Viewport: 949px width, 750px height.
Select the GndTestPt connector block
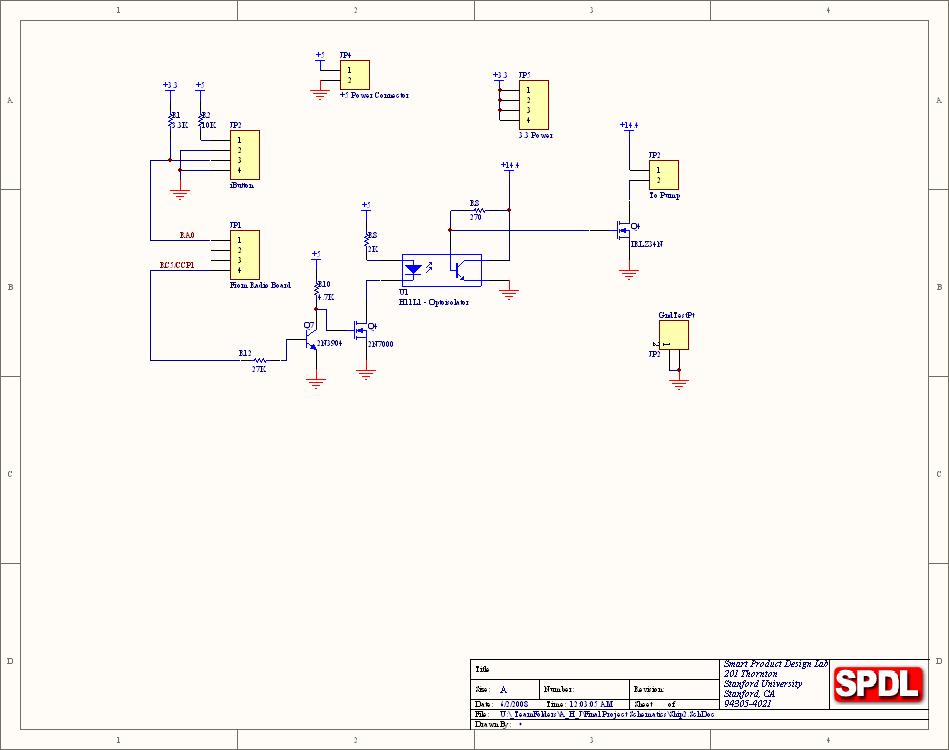673,335
